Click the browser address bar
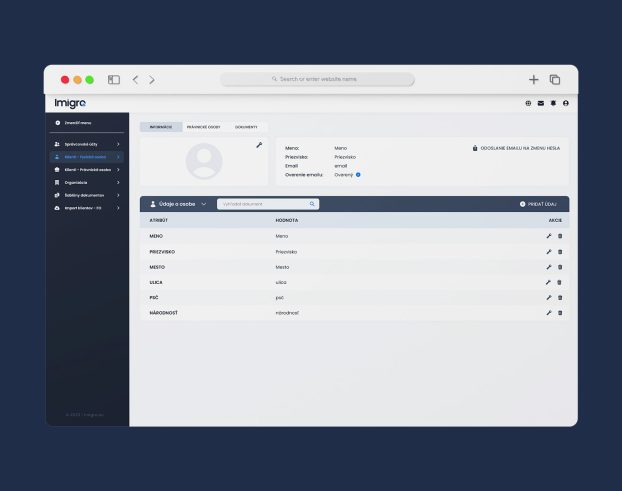 (x=317, y=79)
